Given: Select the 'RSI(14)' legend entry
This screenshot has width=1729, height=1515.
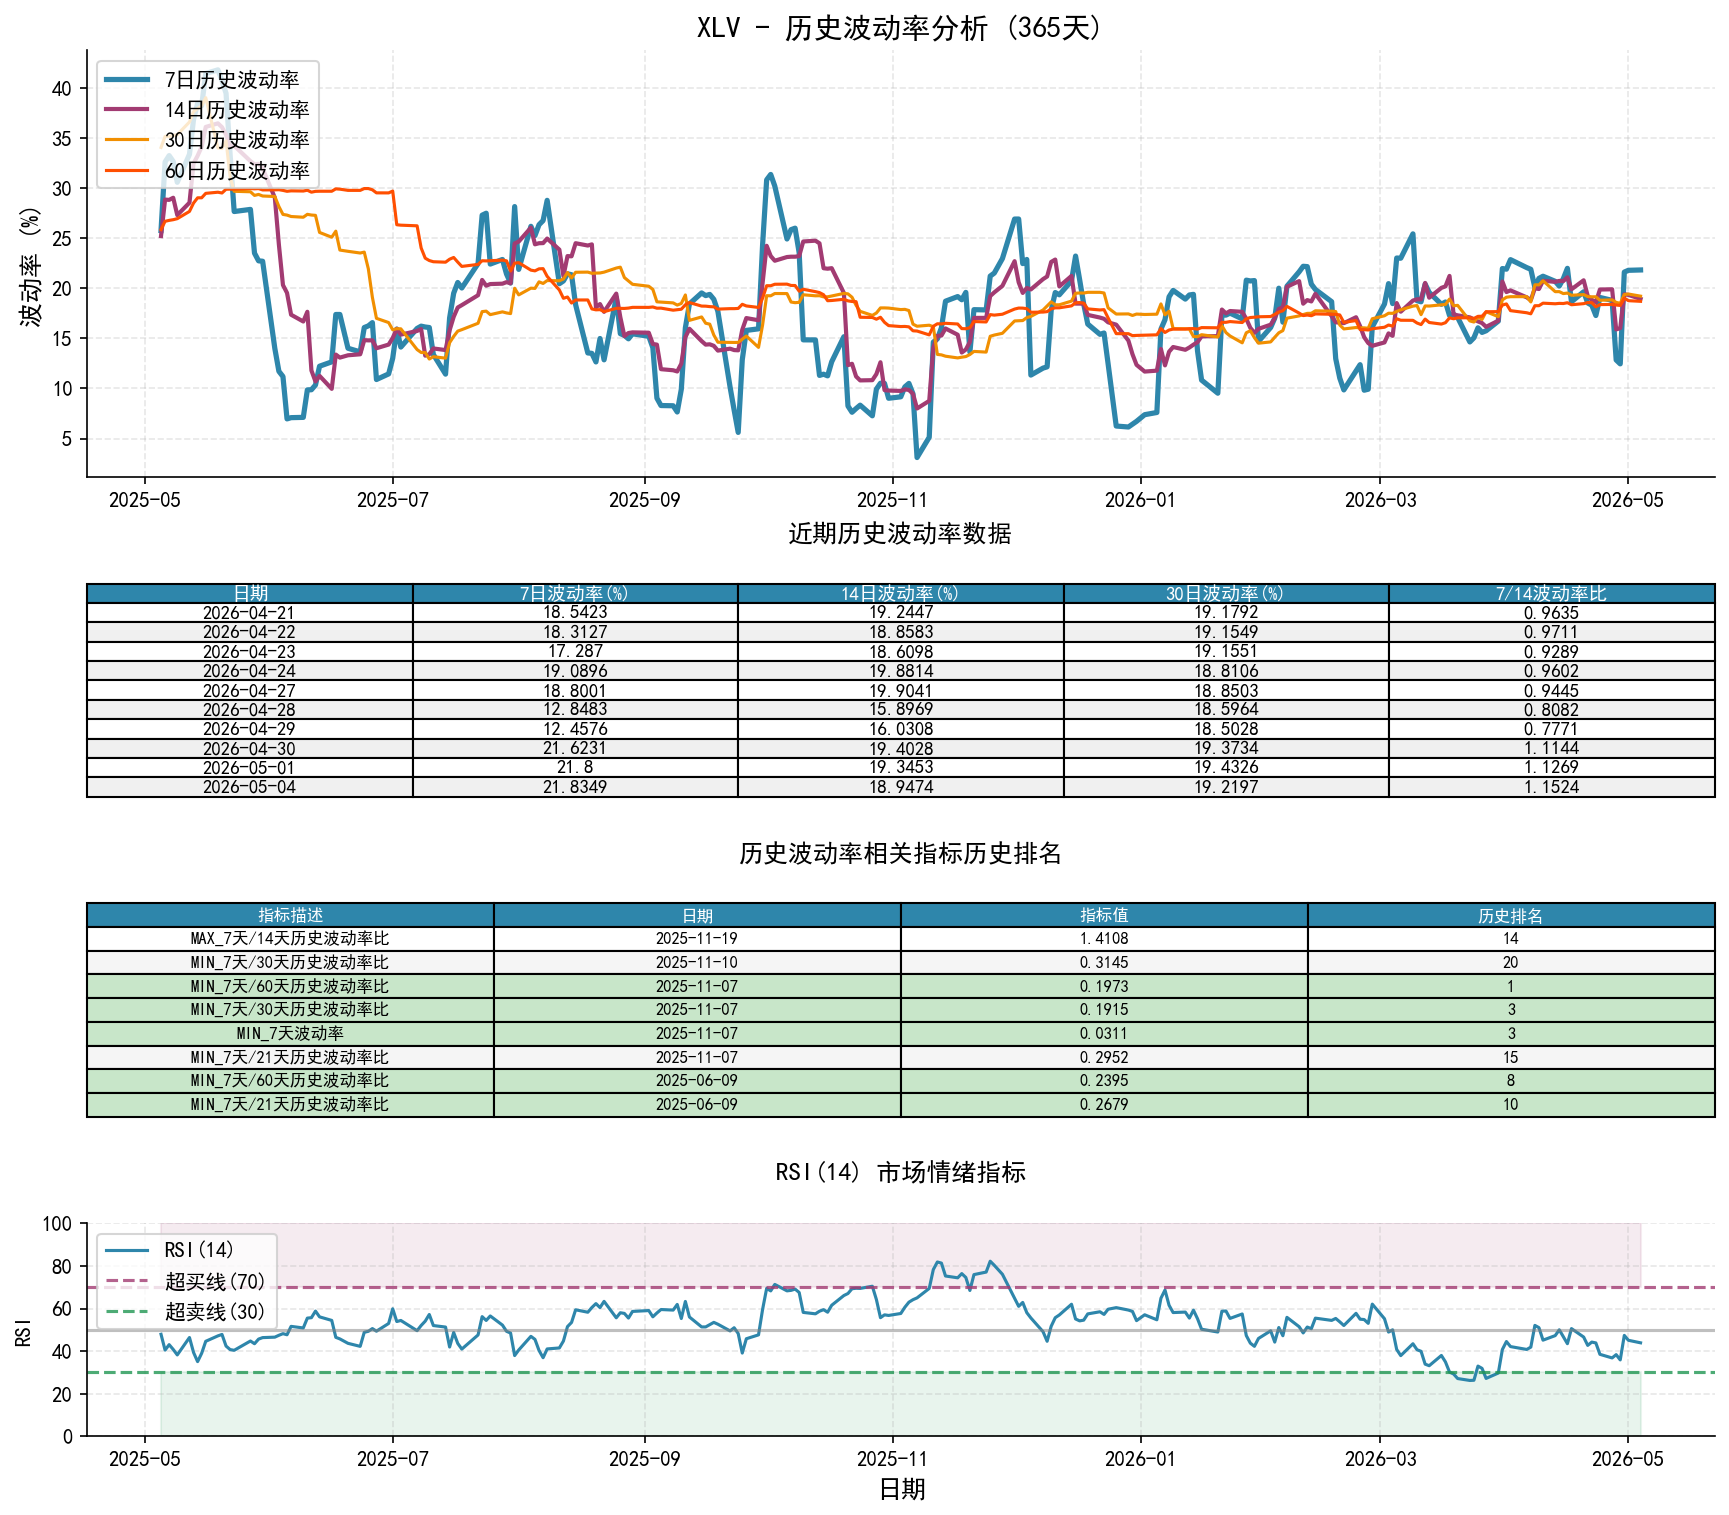Looking at the screenshot, I should click(x=170, y=1250).
